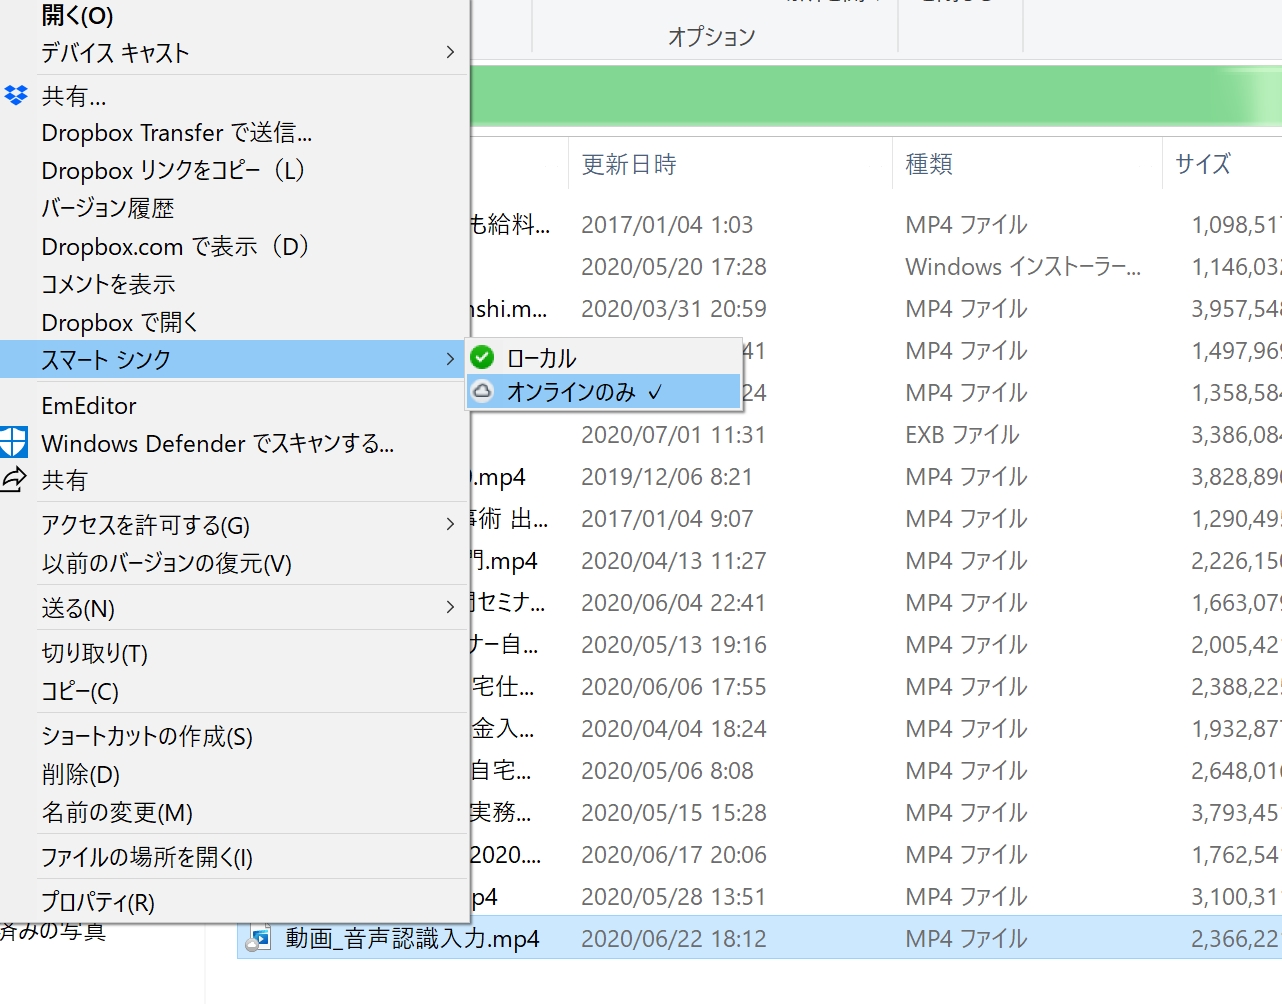Click the cloud icon for オンラインのみ
Screen dimensions: 1282x1004
[483, 391]
